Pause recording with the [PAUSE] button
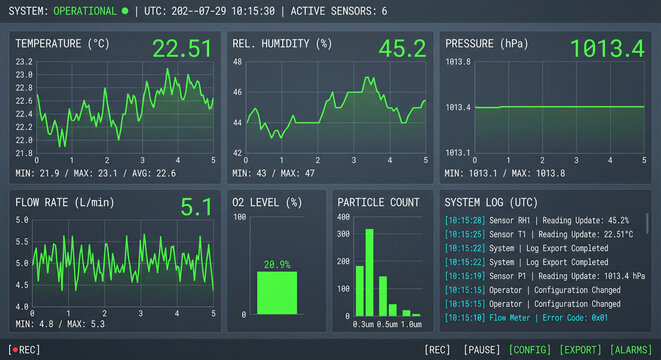 [481, 350]
